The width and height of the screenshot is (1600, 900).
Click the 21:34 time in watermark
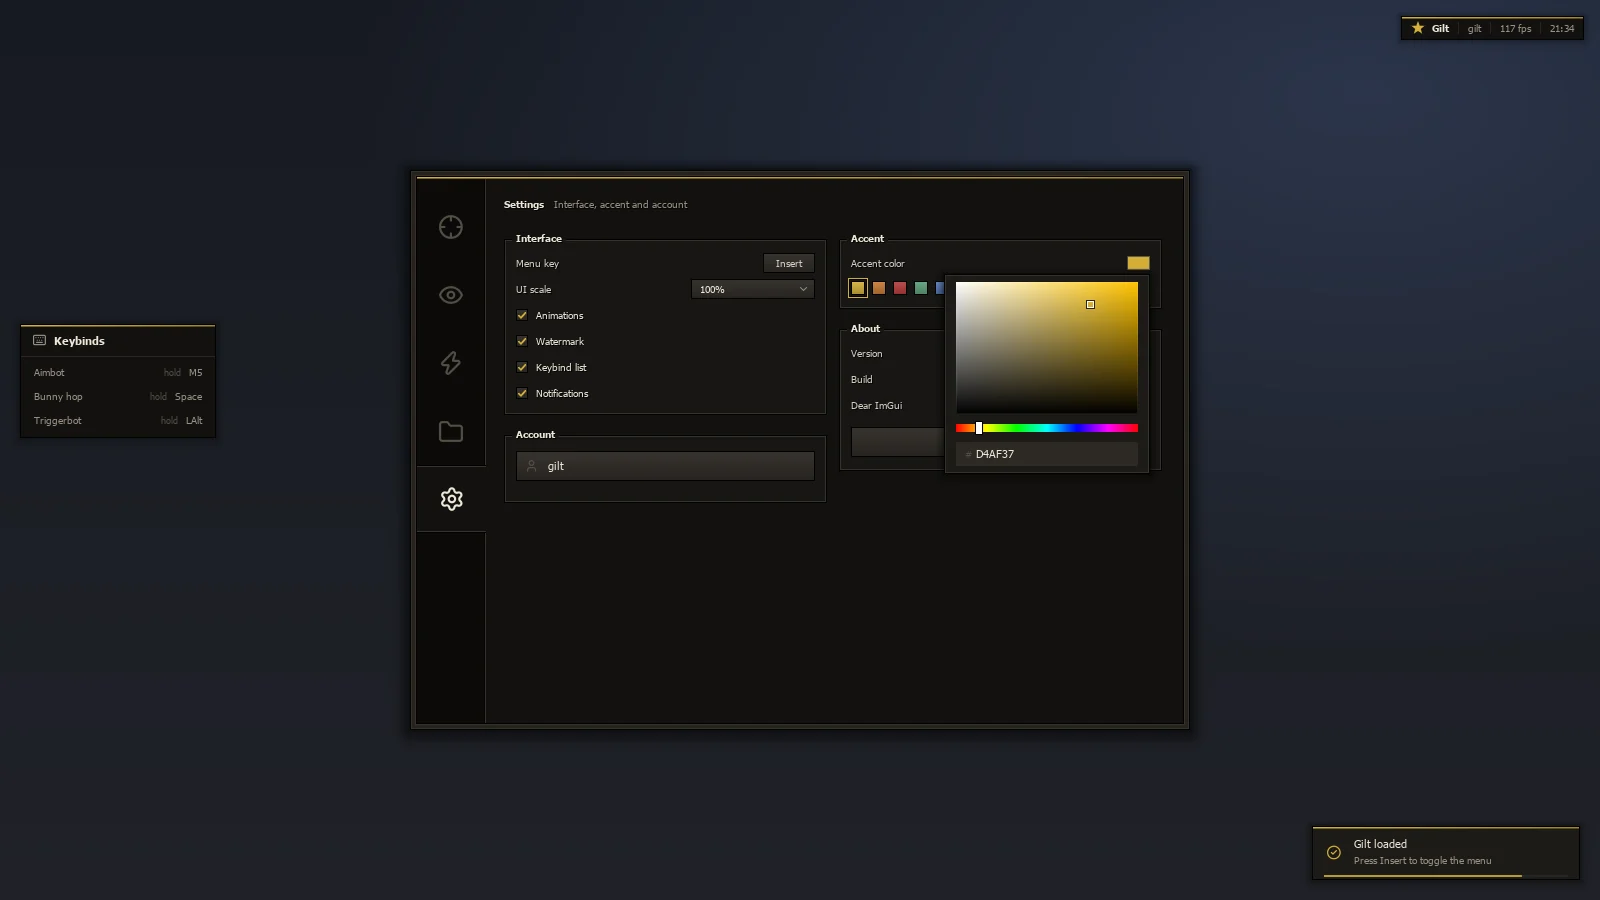1562,29
